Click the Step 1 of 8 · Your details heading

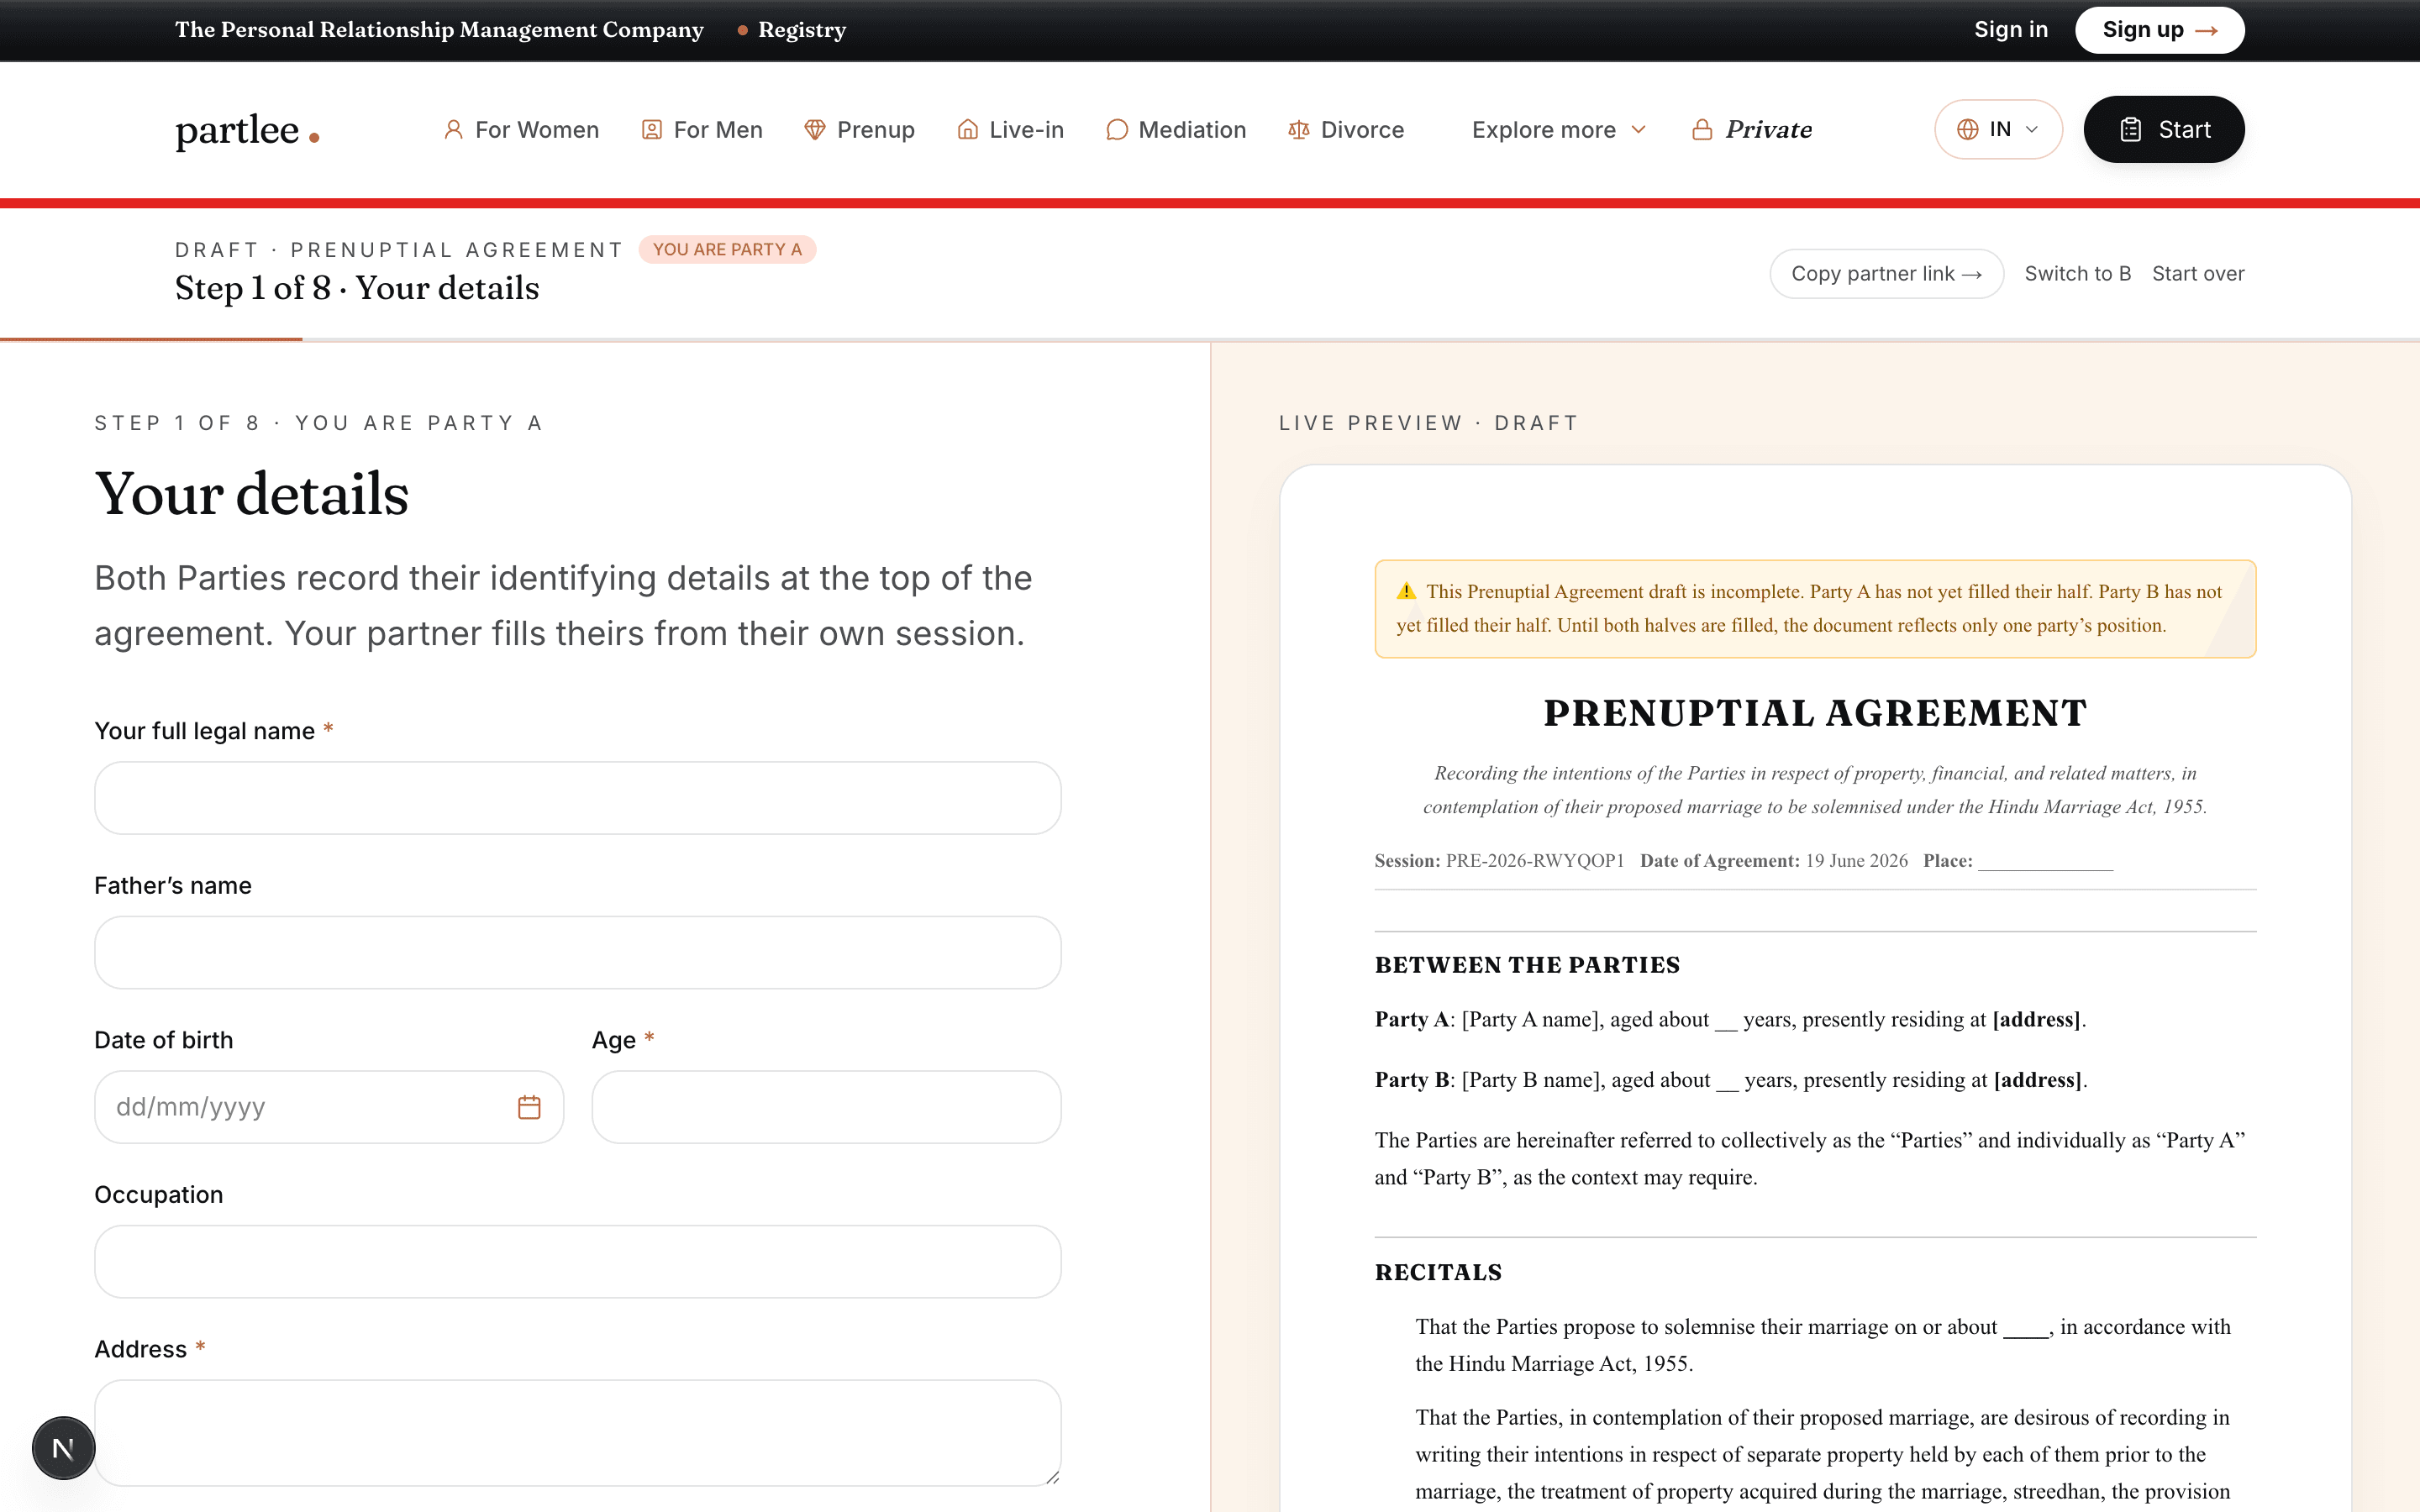357,288
